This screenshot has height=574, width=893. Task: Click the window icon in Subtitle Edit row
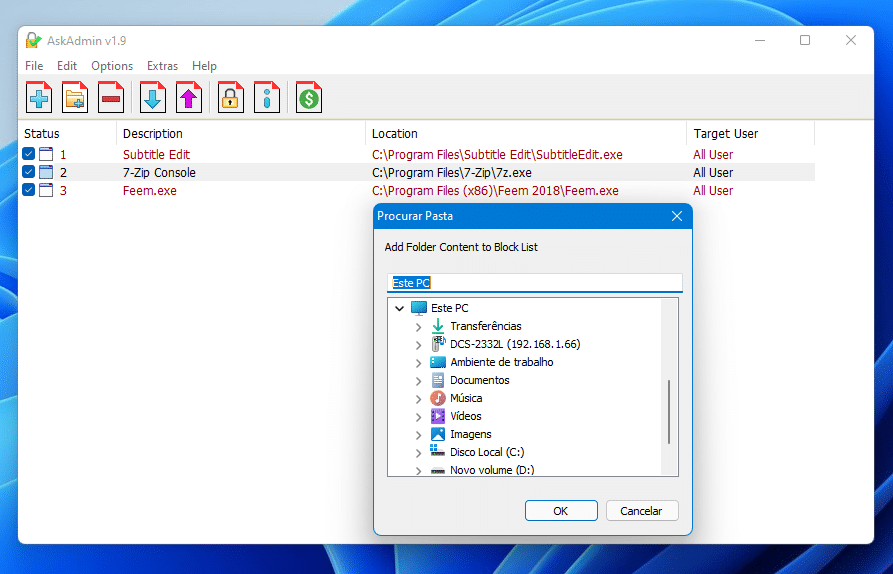[46, 154]
